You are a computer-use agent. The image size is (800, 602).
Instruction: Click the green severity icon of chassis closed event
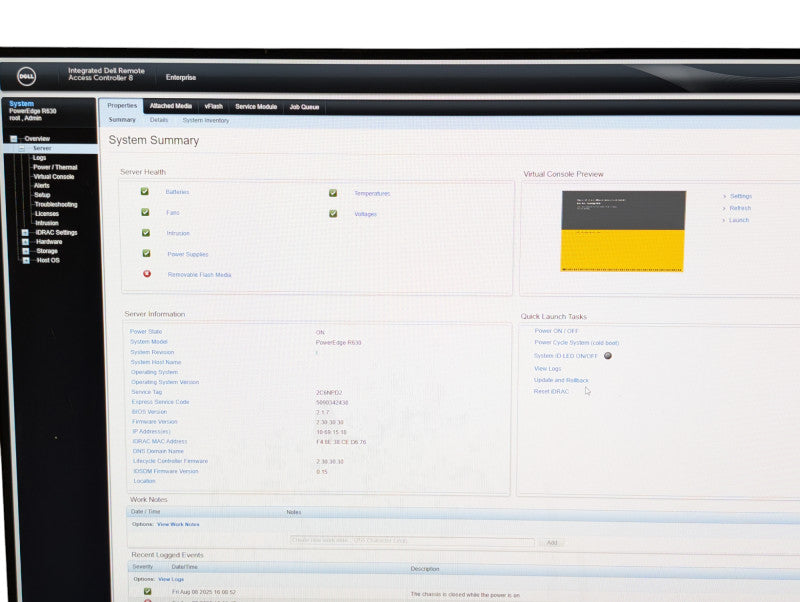click(147, 591)
